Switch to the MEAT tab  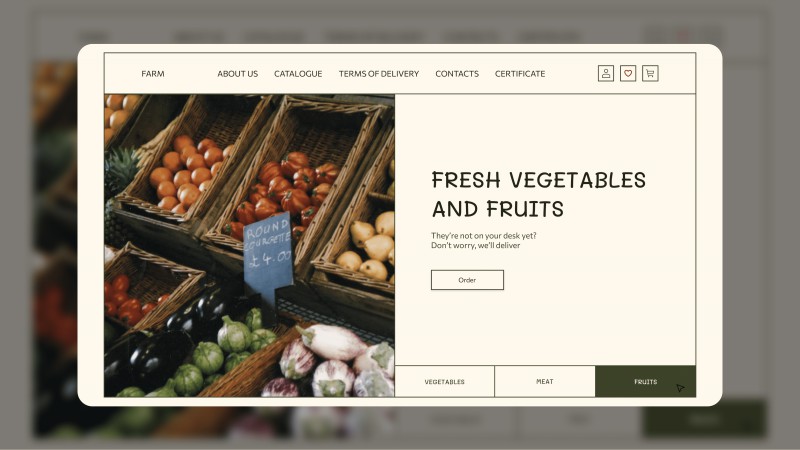pos(544,381)
